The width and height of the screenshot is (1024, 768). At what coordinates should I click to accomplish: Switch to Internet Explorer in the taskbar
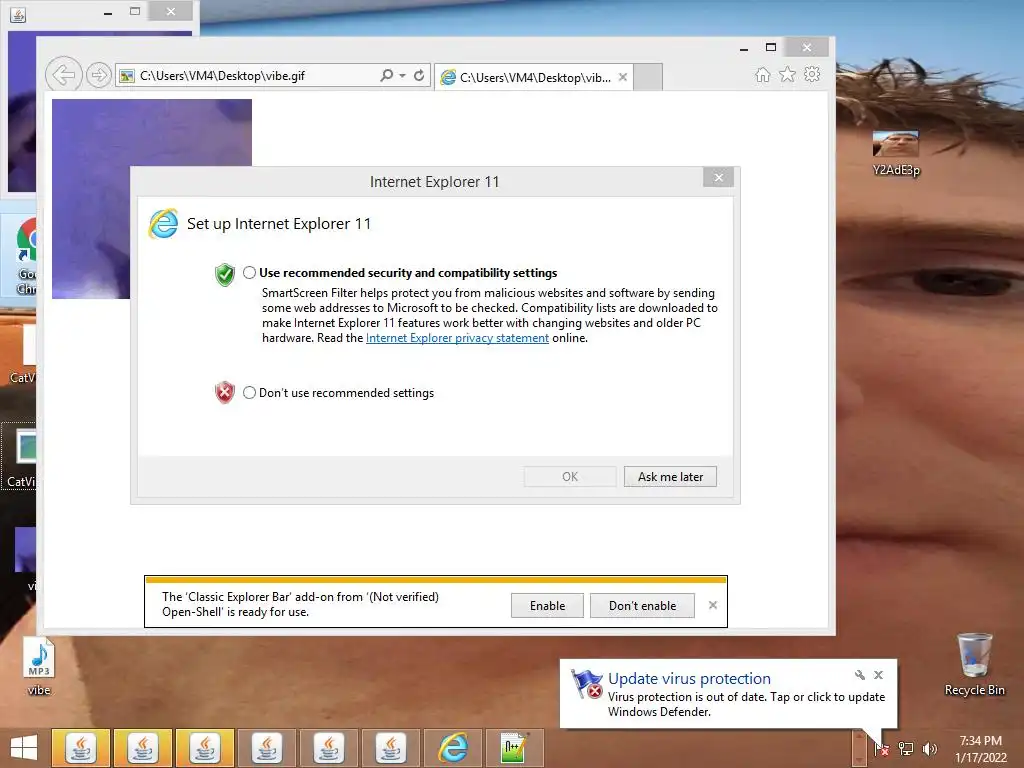453,748
